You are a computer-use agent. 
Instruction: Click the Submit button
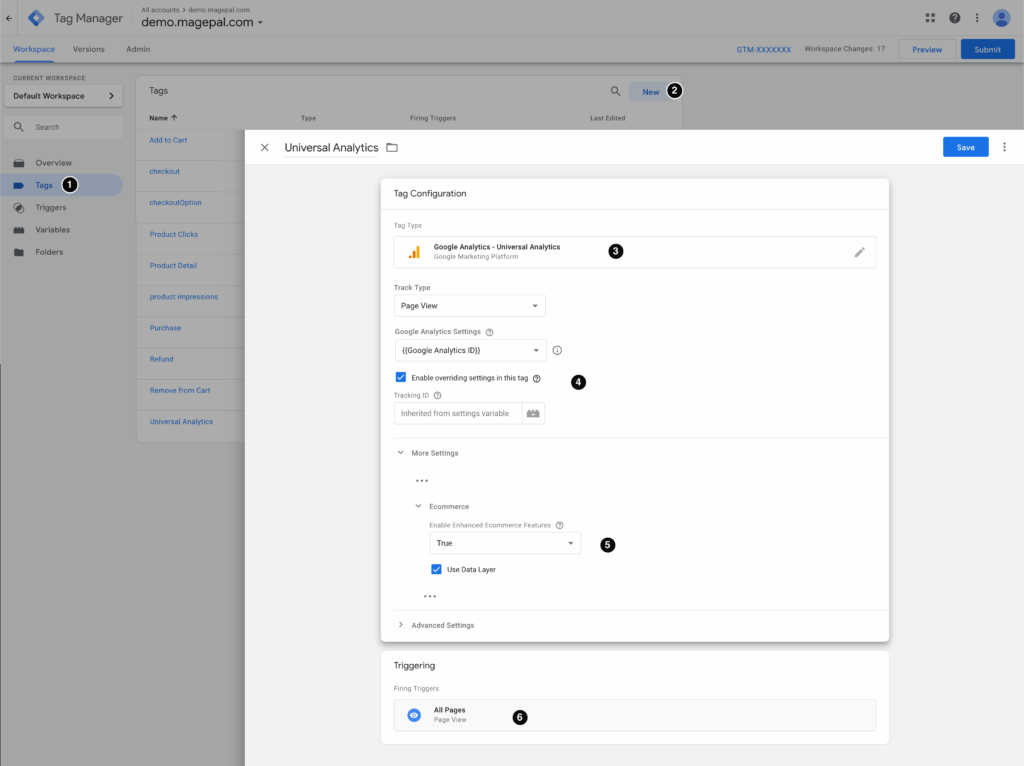pyautogui.click(x=987, y=50)
